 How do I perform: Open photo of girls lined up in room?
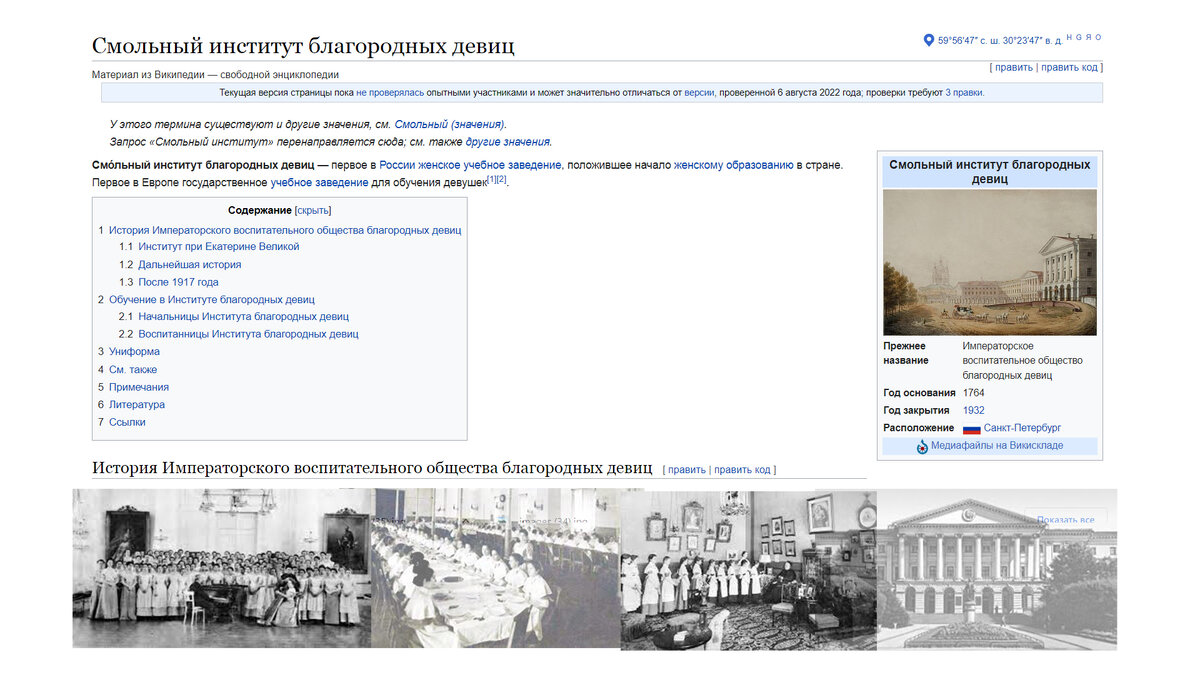[x=748, y=569]
